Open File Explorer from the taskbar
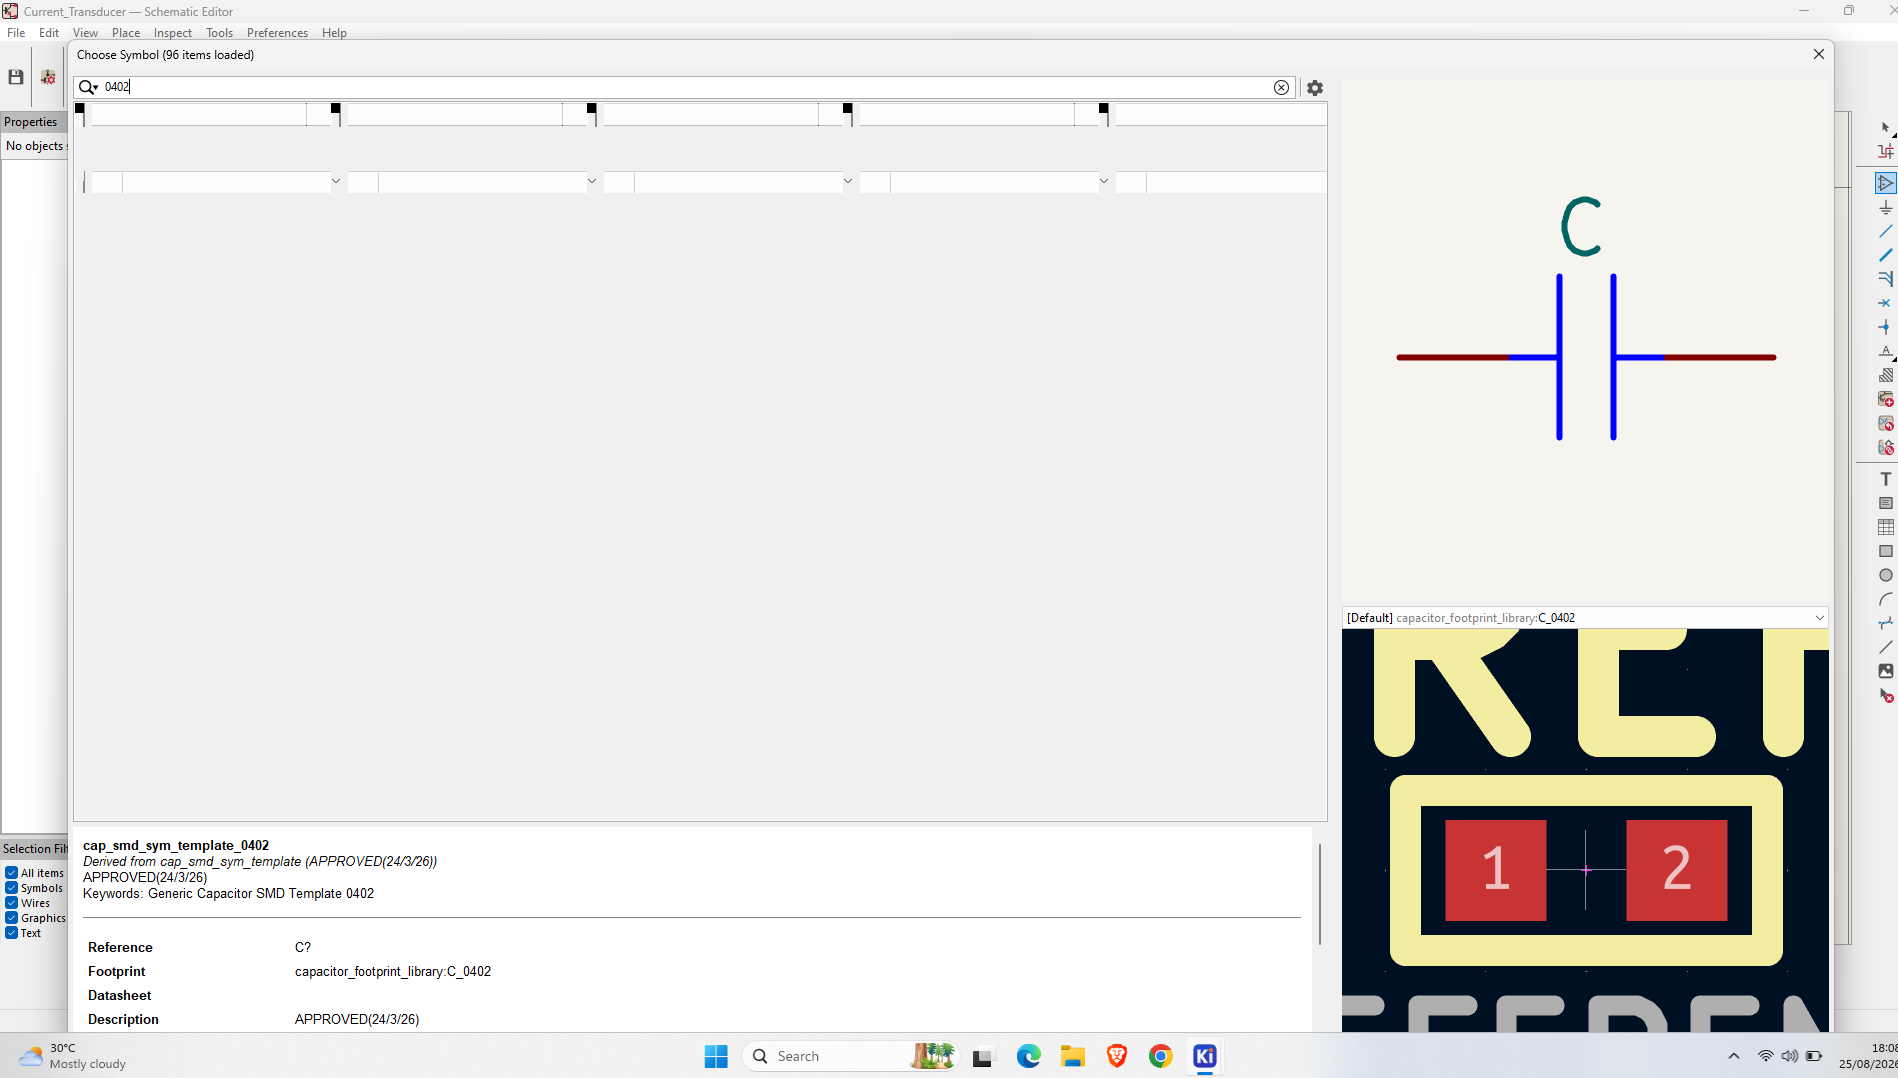The width and height of the screenshot is (1898, 1078). pyautogui.click(x=1072, y=1056)
